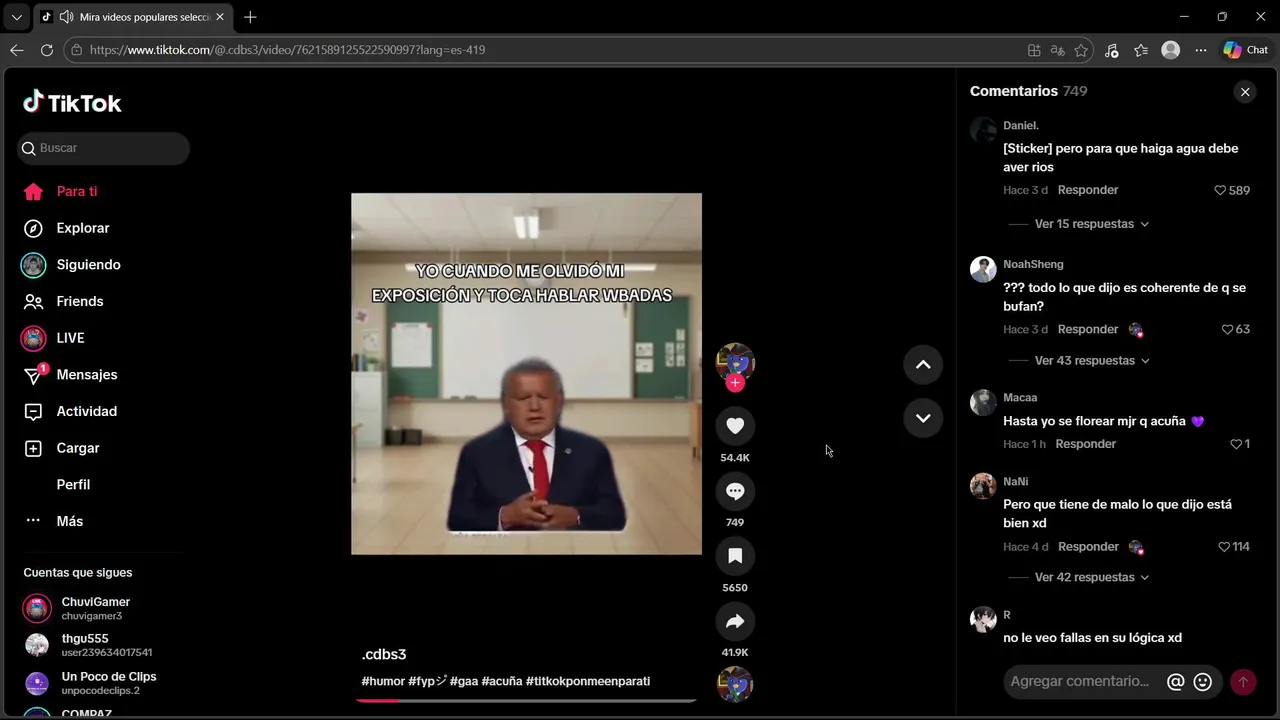Open the translate page icon
The image size is (1280, 720).
[1058, 50]
